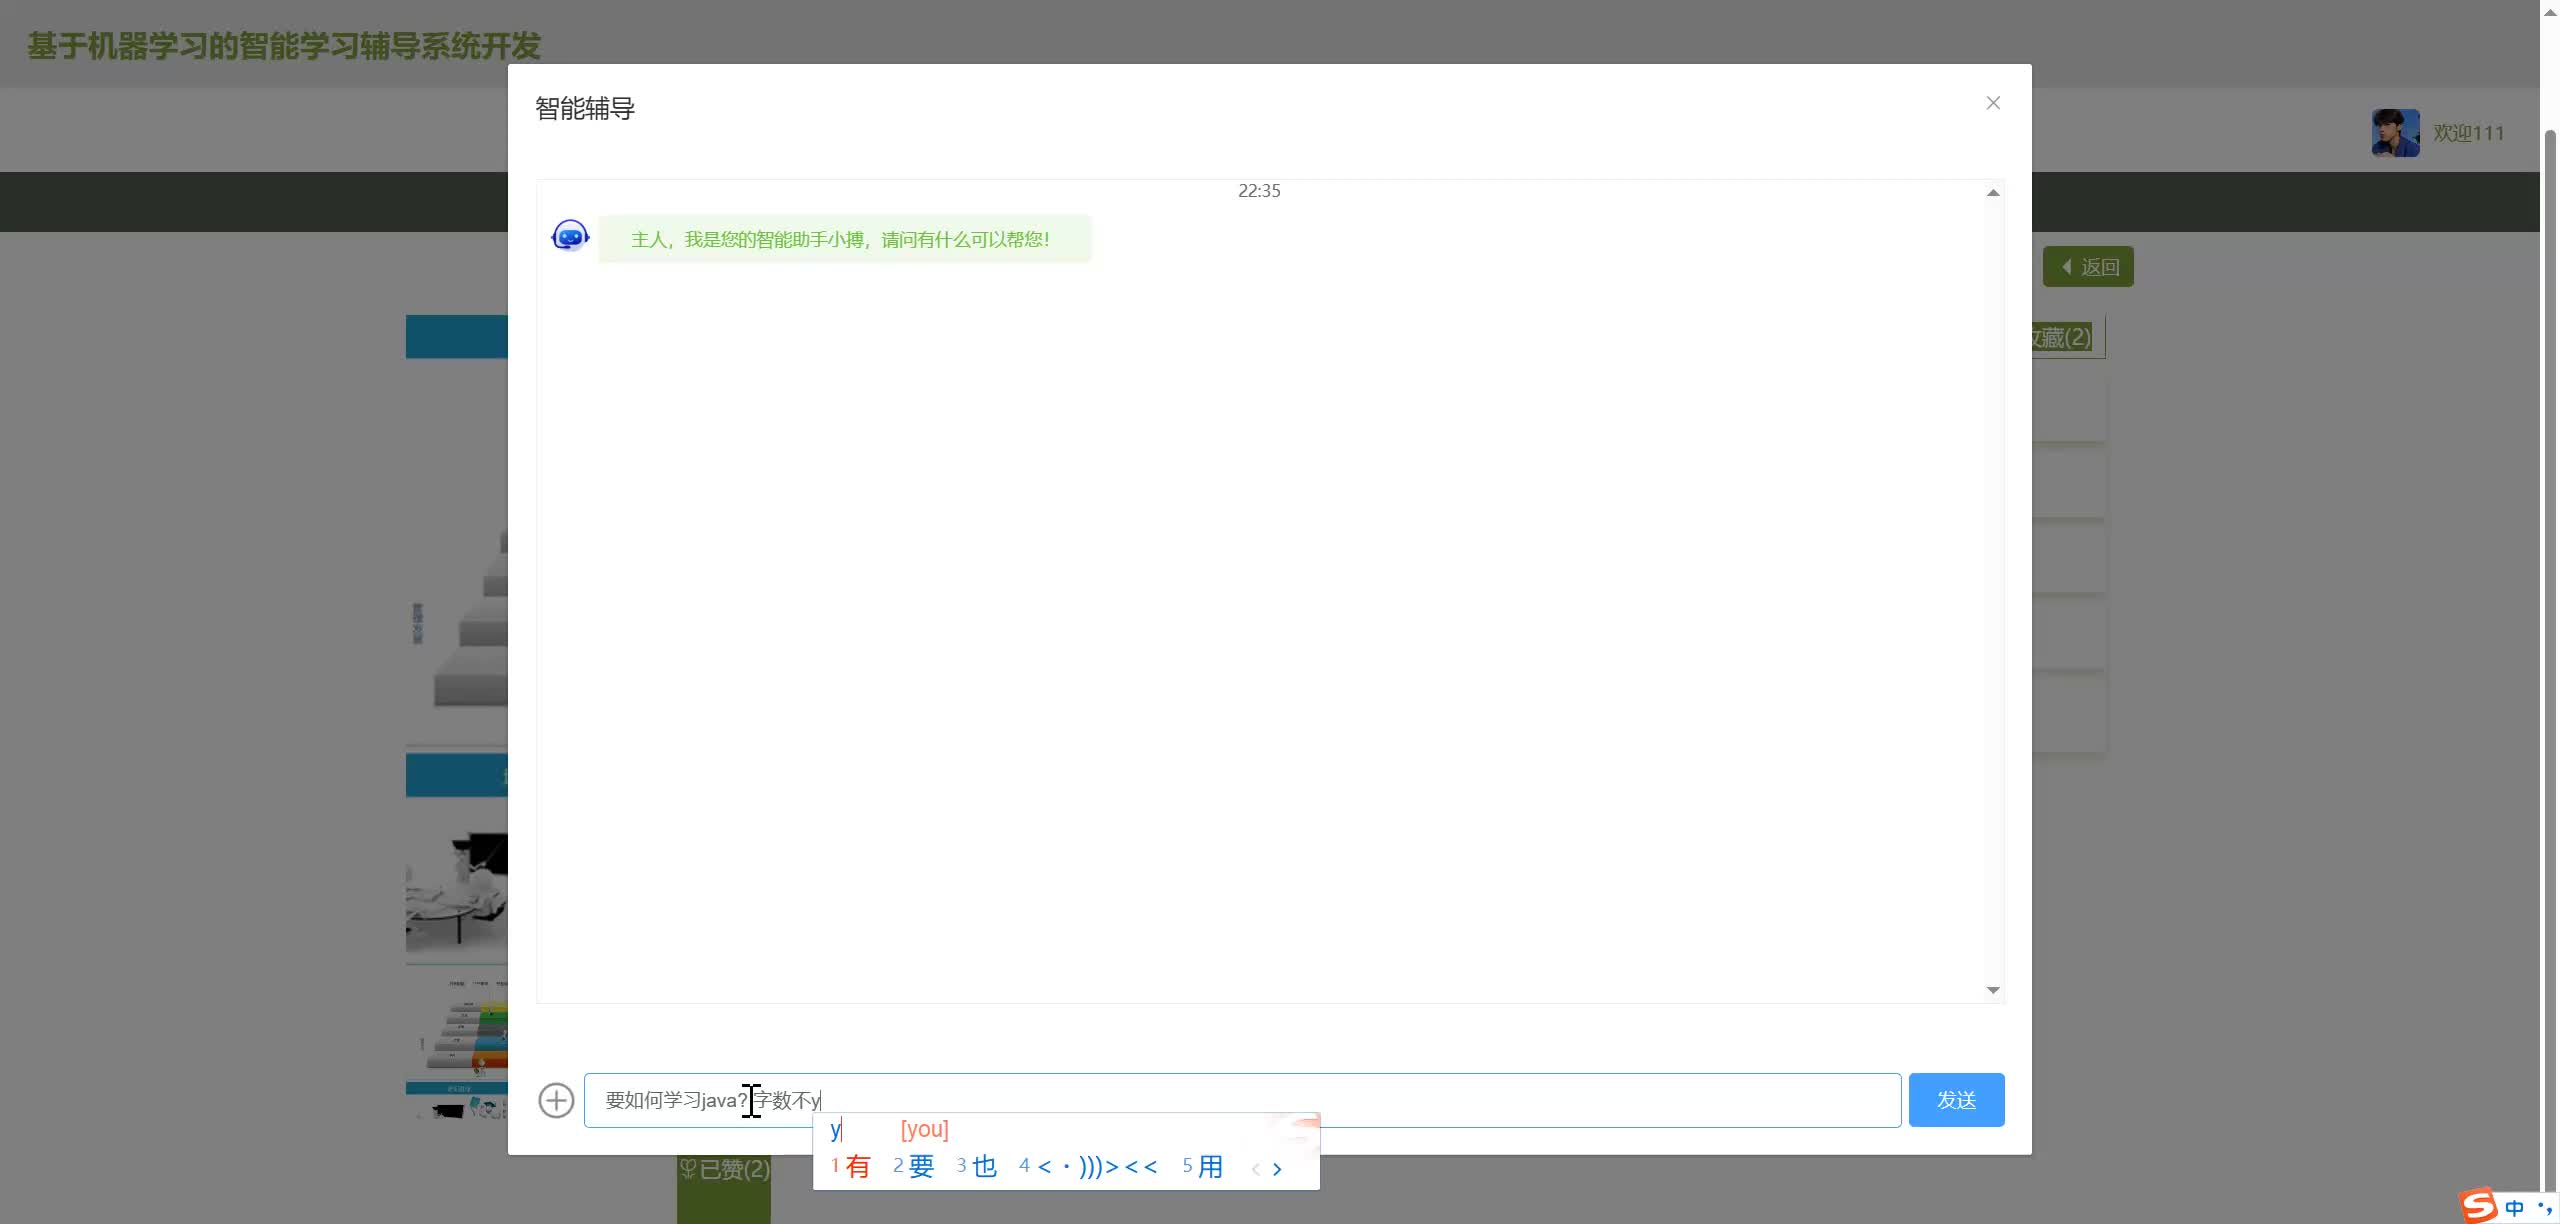
Task: Click the plus attachment icon beside input
Action: 556,1100
